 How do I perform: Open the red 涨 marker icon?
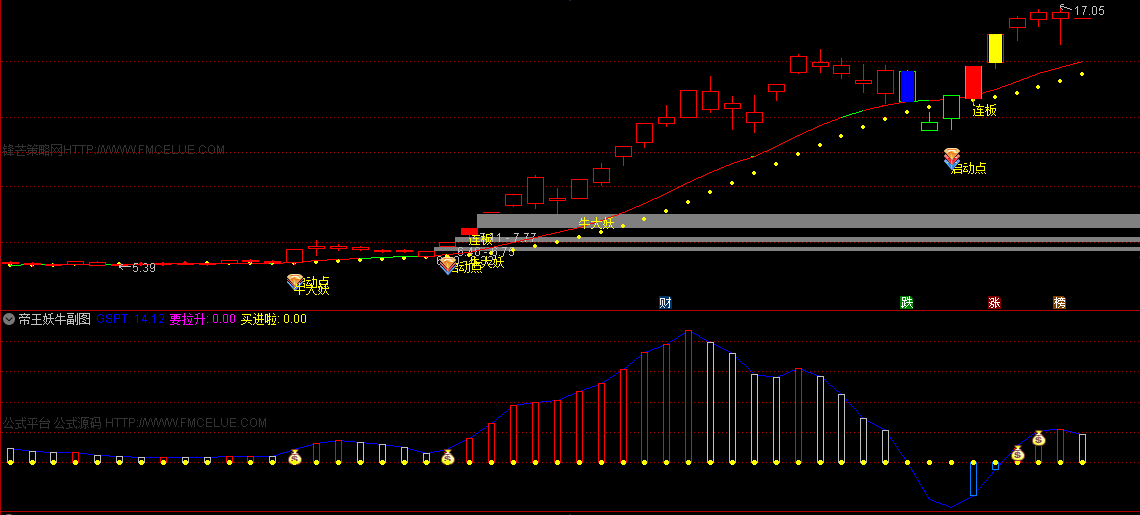pos(994,303)
